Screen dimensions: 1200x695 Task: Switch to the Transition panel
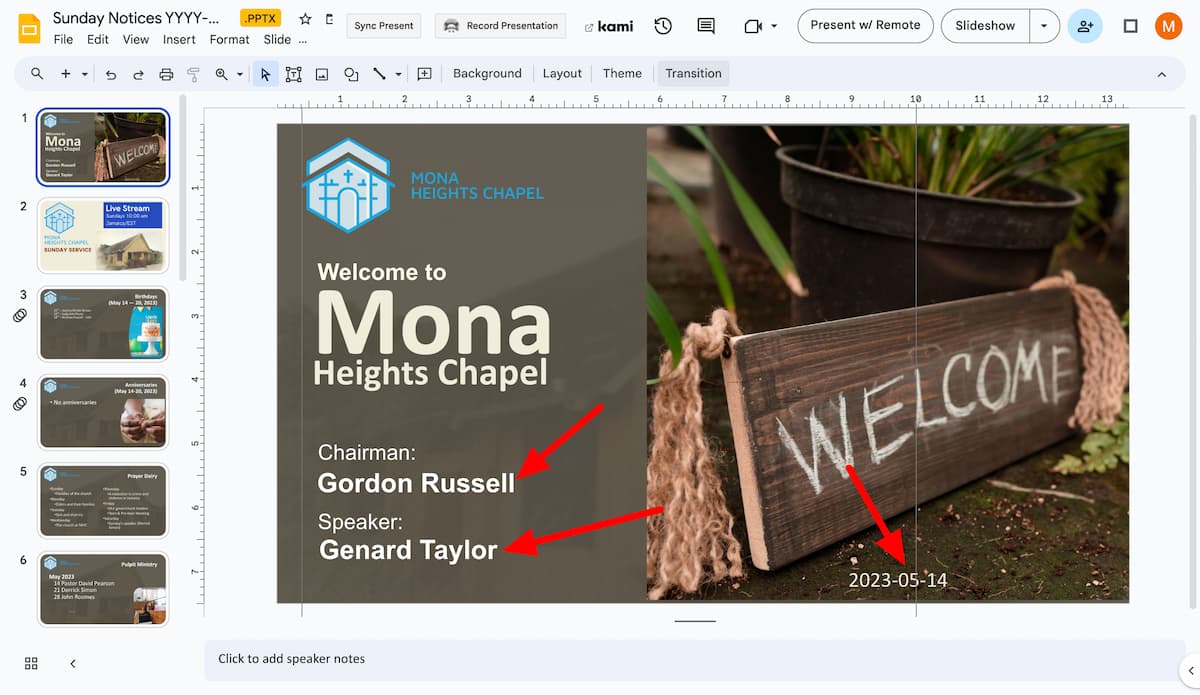click(x=692, y=73)
